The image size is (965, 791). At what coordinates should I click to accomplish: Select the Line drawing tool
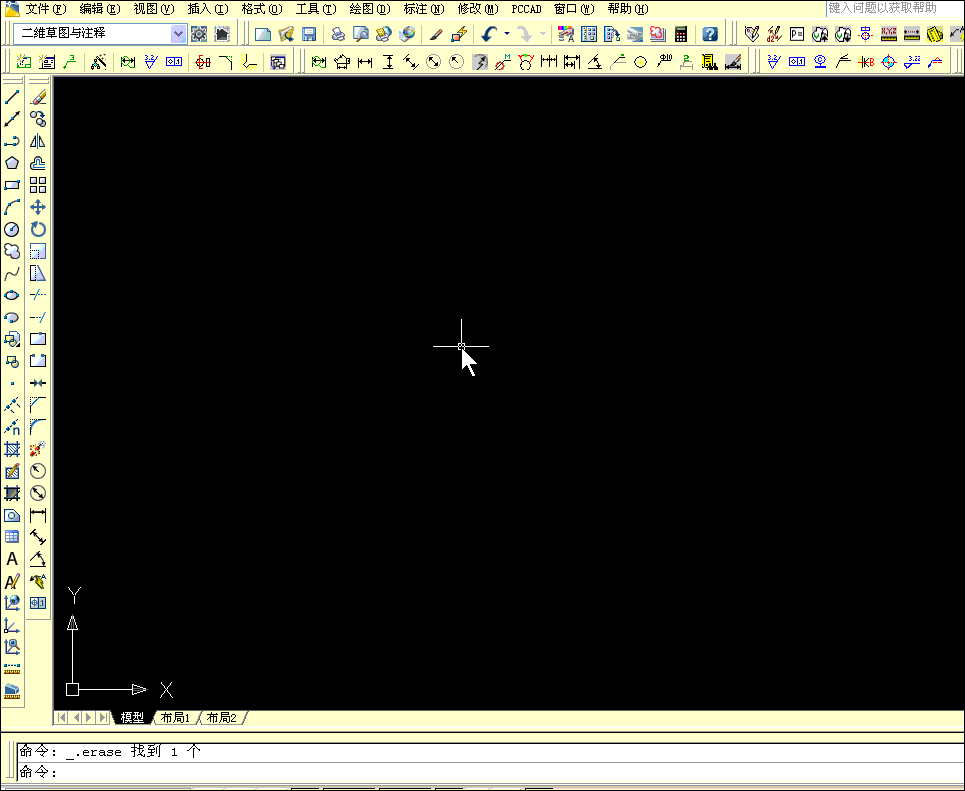coord(11,96)
